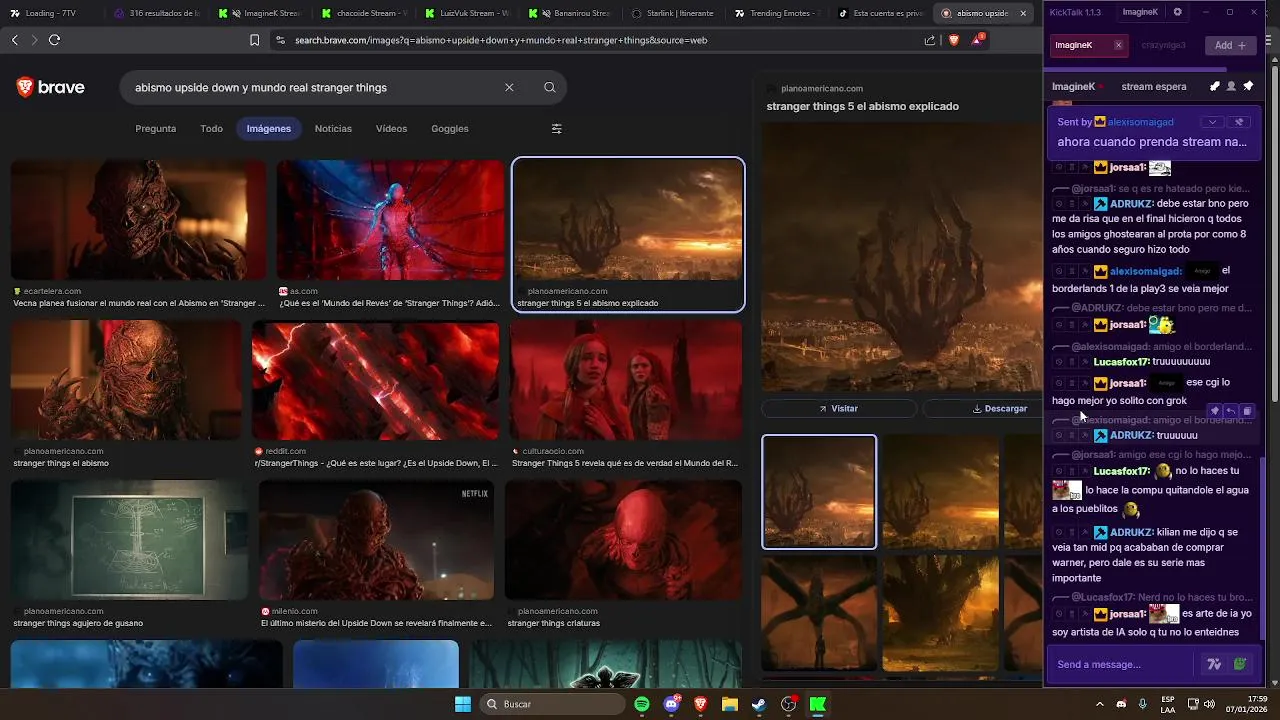
Task: Open the alexisomaigad username in pinned message
Action: [x=1140, y=121]
